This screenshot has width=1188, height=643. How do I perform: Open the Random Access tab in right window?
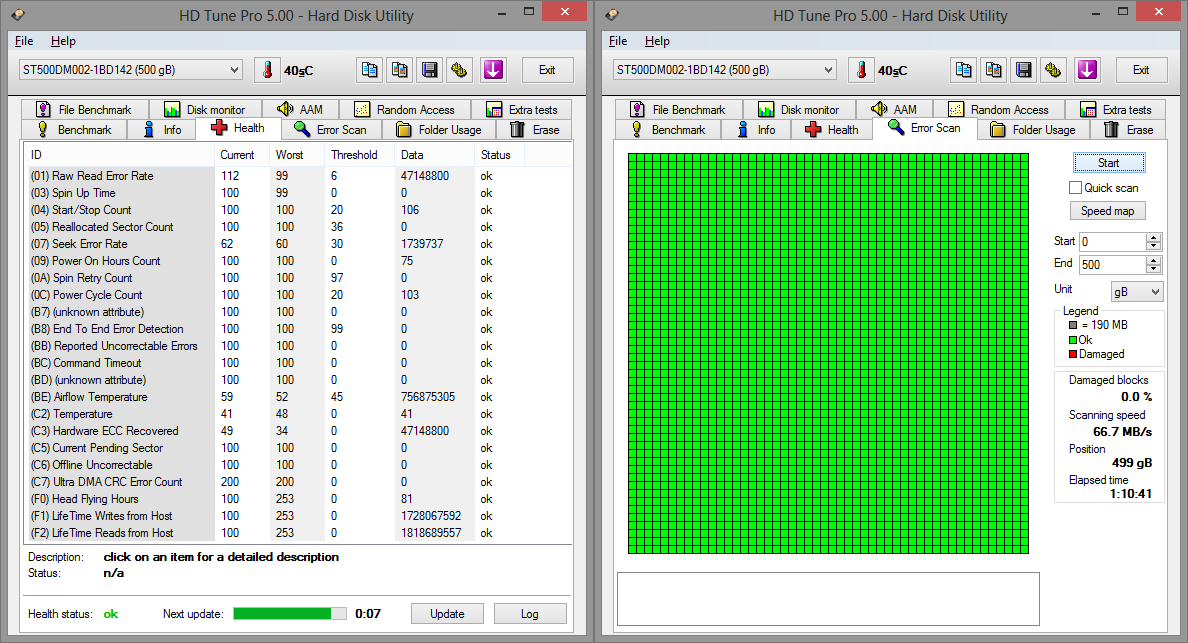click(999, 110)
